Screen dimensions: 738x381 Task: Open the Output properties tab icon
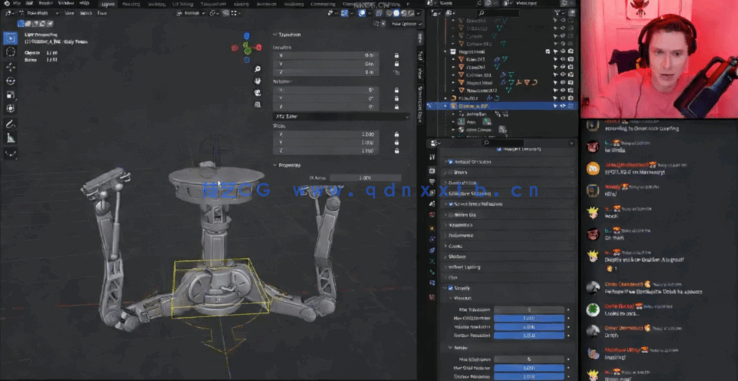(432, 181)
